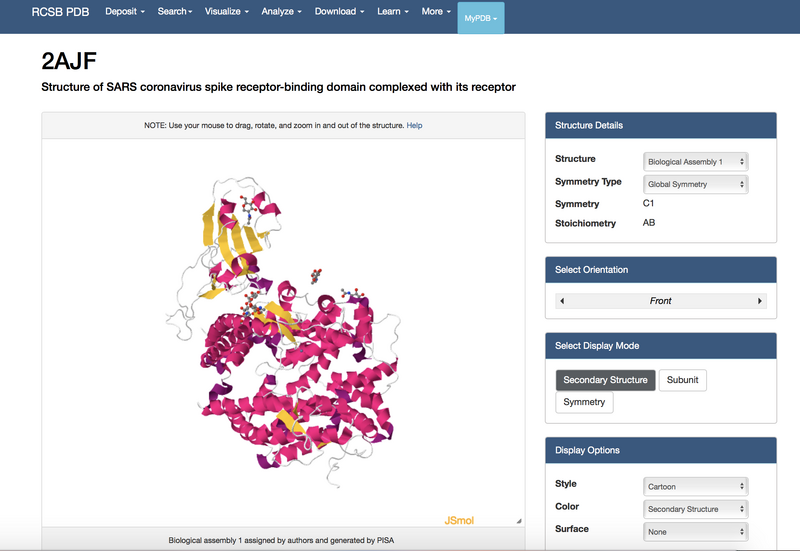Click the JSmol logo in viewer

tap(462, 520)
